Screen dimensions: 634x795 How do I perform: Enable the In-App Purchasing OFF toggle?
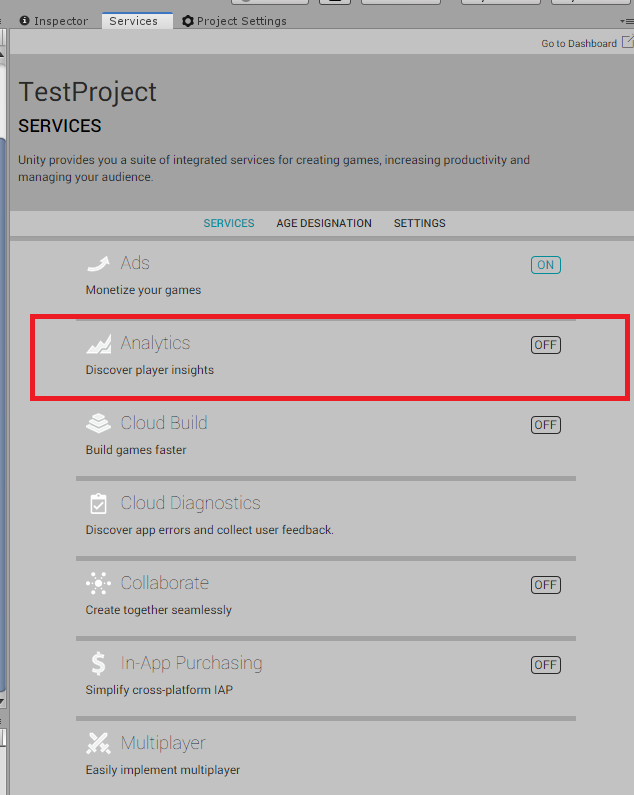[546, 665]
